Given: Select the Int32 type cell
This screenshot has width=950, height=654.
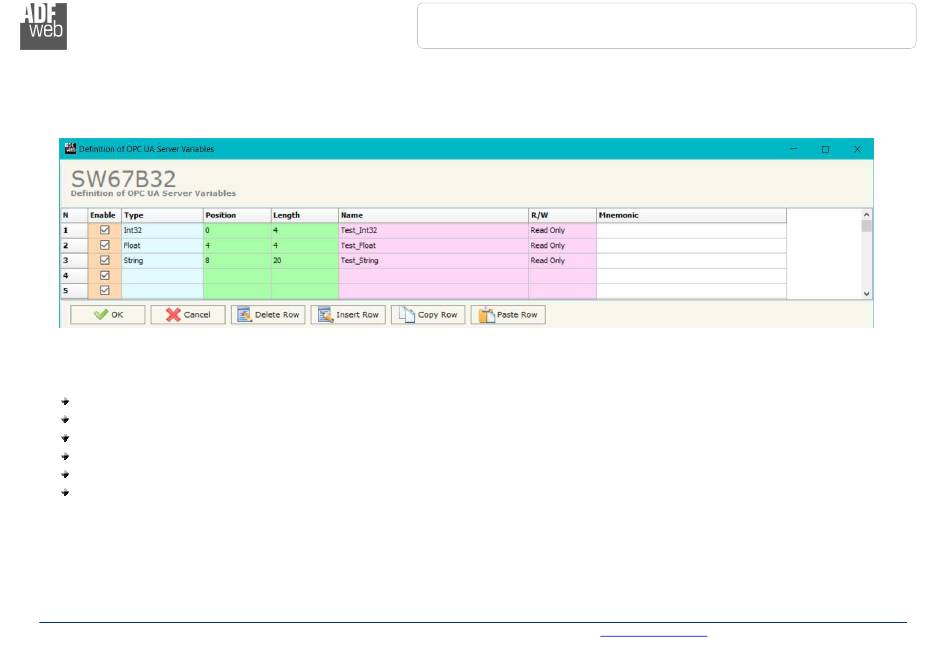Looking at the screenshot, I should click(x=162, y=230).
